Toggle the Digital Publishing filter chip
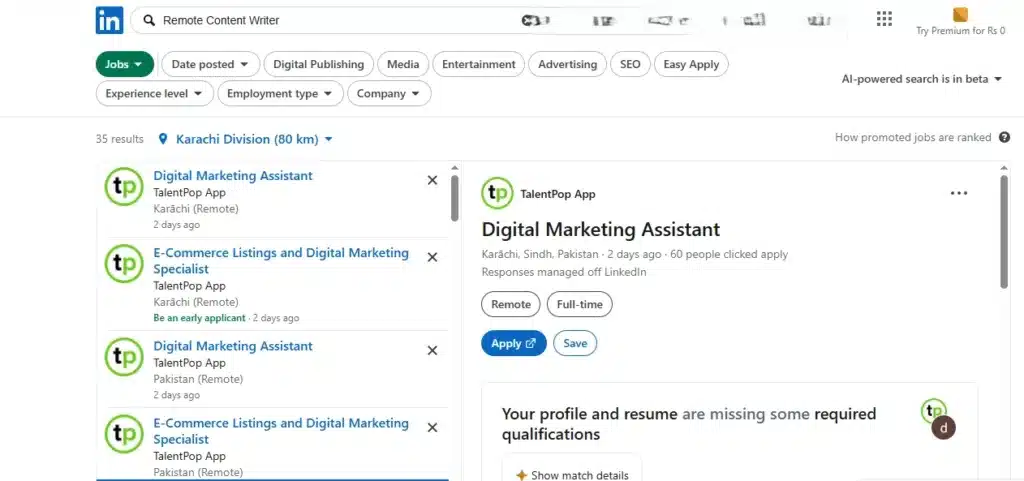1024x481 pixels. pyautogui.click(x=319, y=64)
